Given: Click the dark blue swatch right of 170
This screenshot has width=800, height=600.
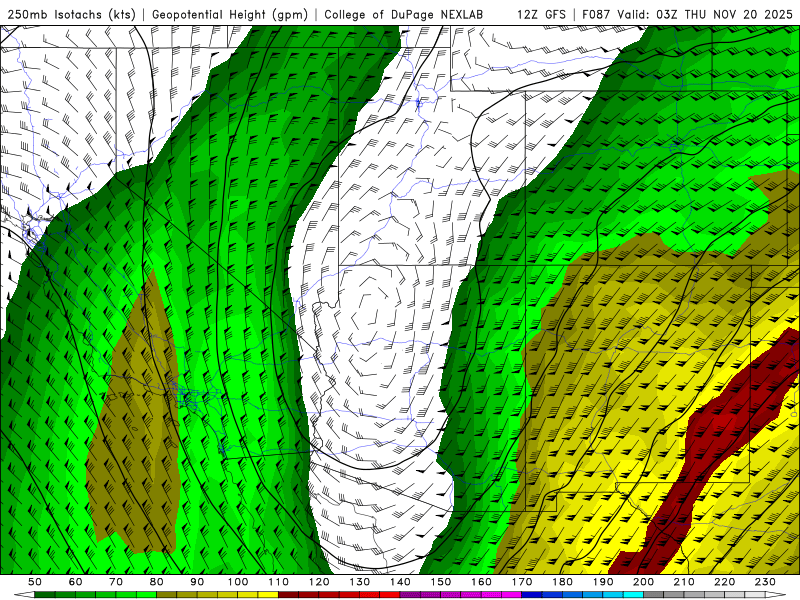Looking at the screenshot, I should pyautogui.click(x=532, y=595).
